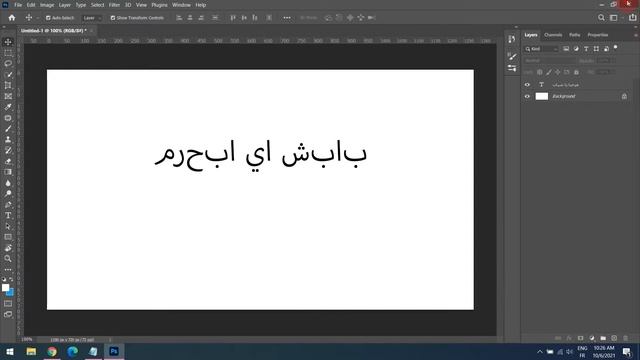Click the delete layer trash icon

[x=625, y=338]
